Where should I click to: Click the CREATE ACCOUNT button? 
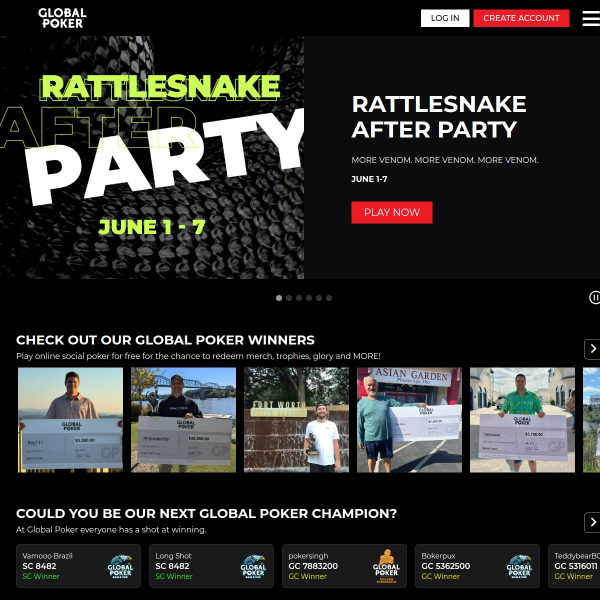(x=521, y=18)
